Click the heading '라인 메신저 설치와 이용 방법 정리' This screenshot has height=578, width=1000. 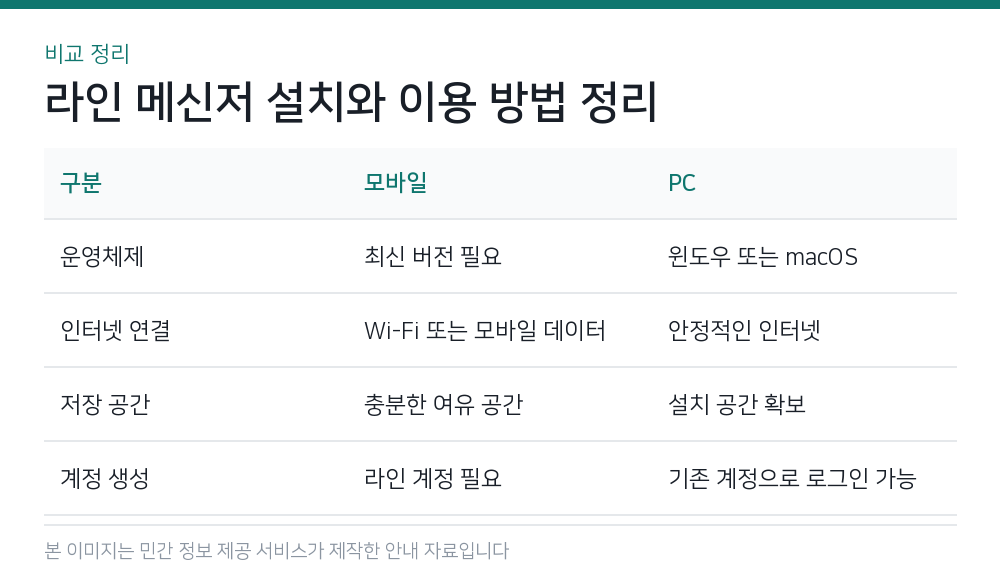[351, 102]
